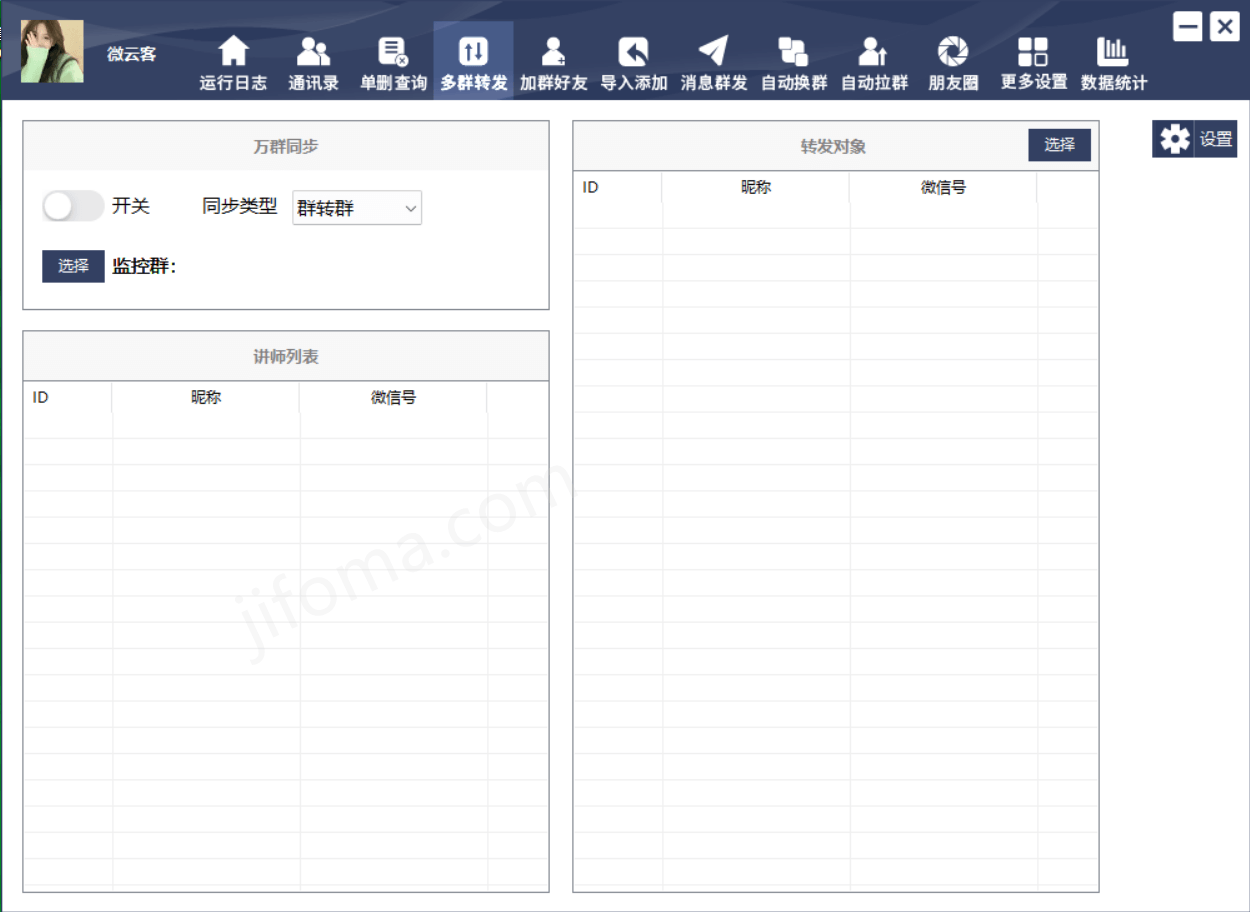
Task: Open the 消息群发 paper plane icon
Action: pos(713,51)
